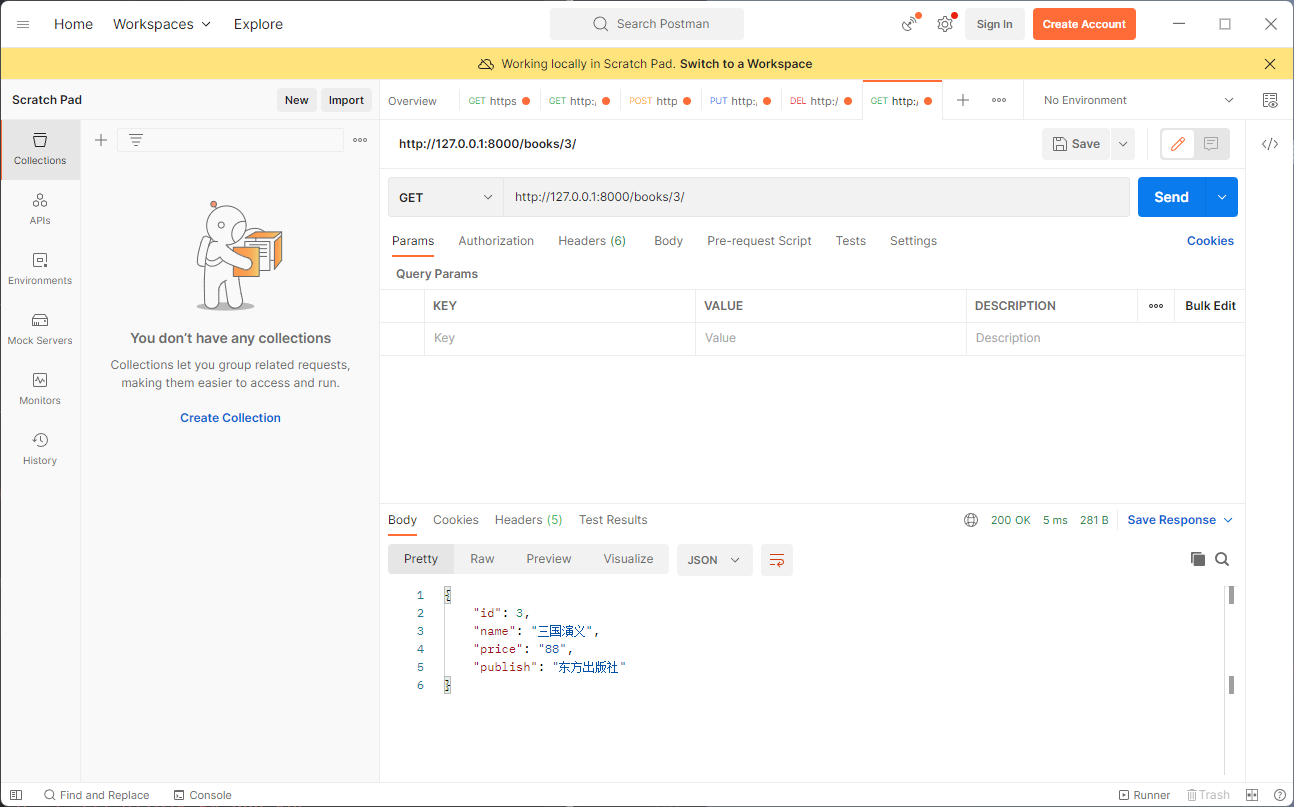Open response Headers (5) tab
This screenshot has width=1294, height=807.
pyautogui.click(x=528, y=520)
